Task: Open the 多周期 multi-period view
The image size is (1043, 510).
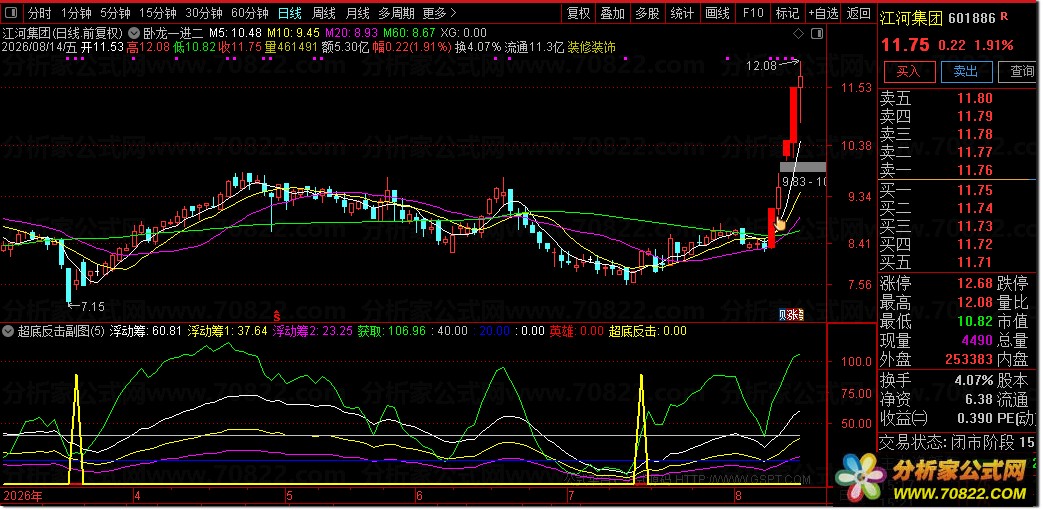Action: point(396,13)
